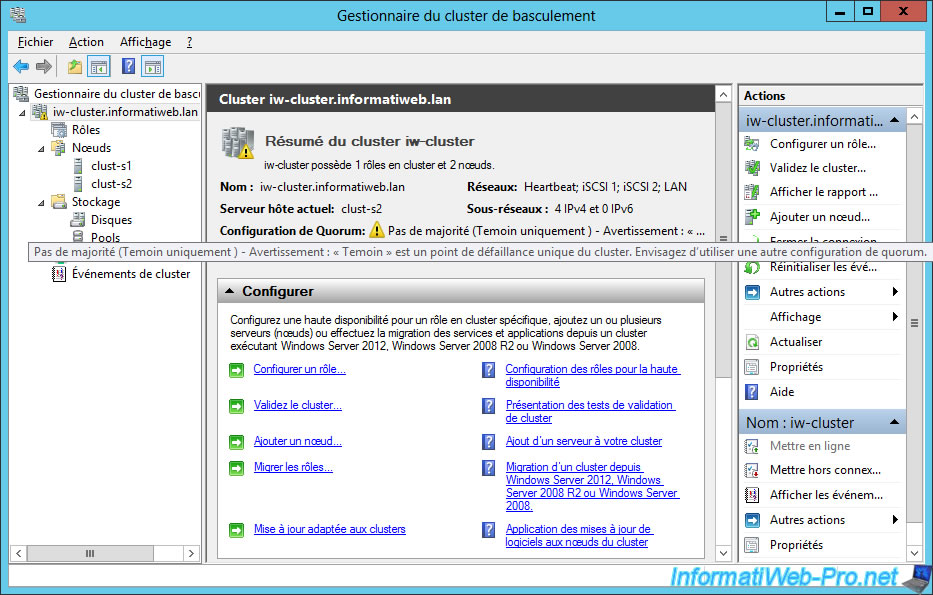This screenshot has width=933, height=595.
Task: Click the Aide question mark icon
Action: tap(752, 392)
